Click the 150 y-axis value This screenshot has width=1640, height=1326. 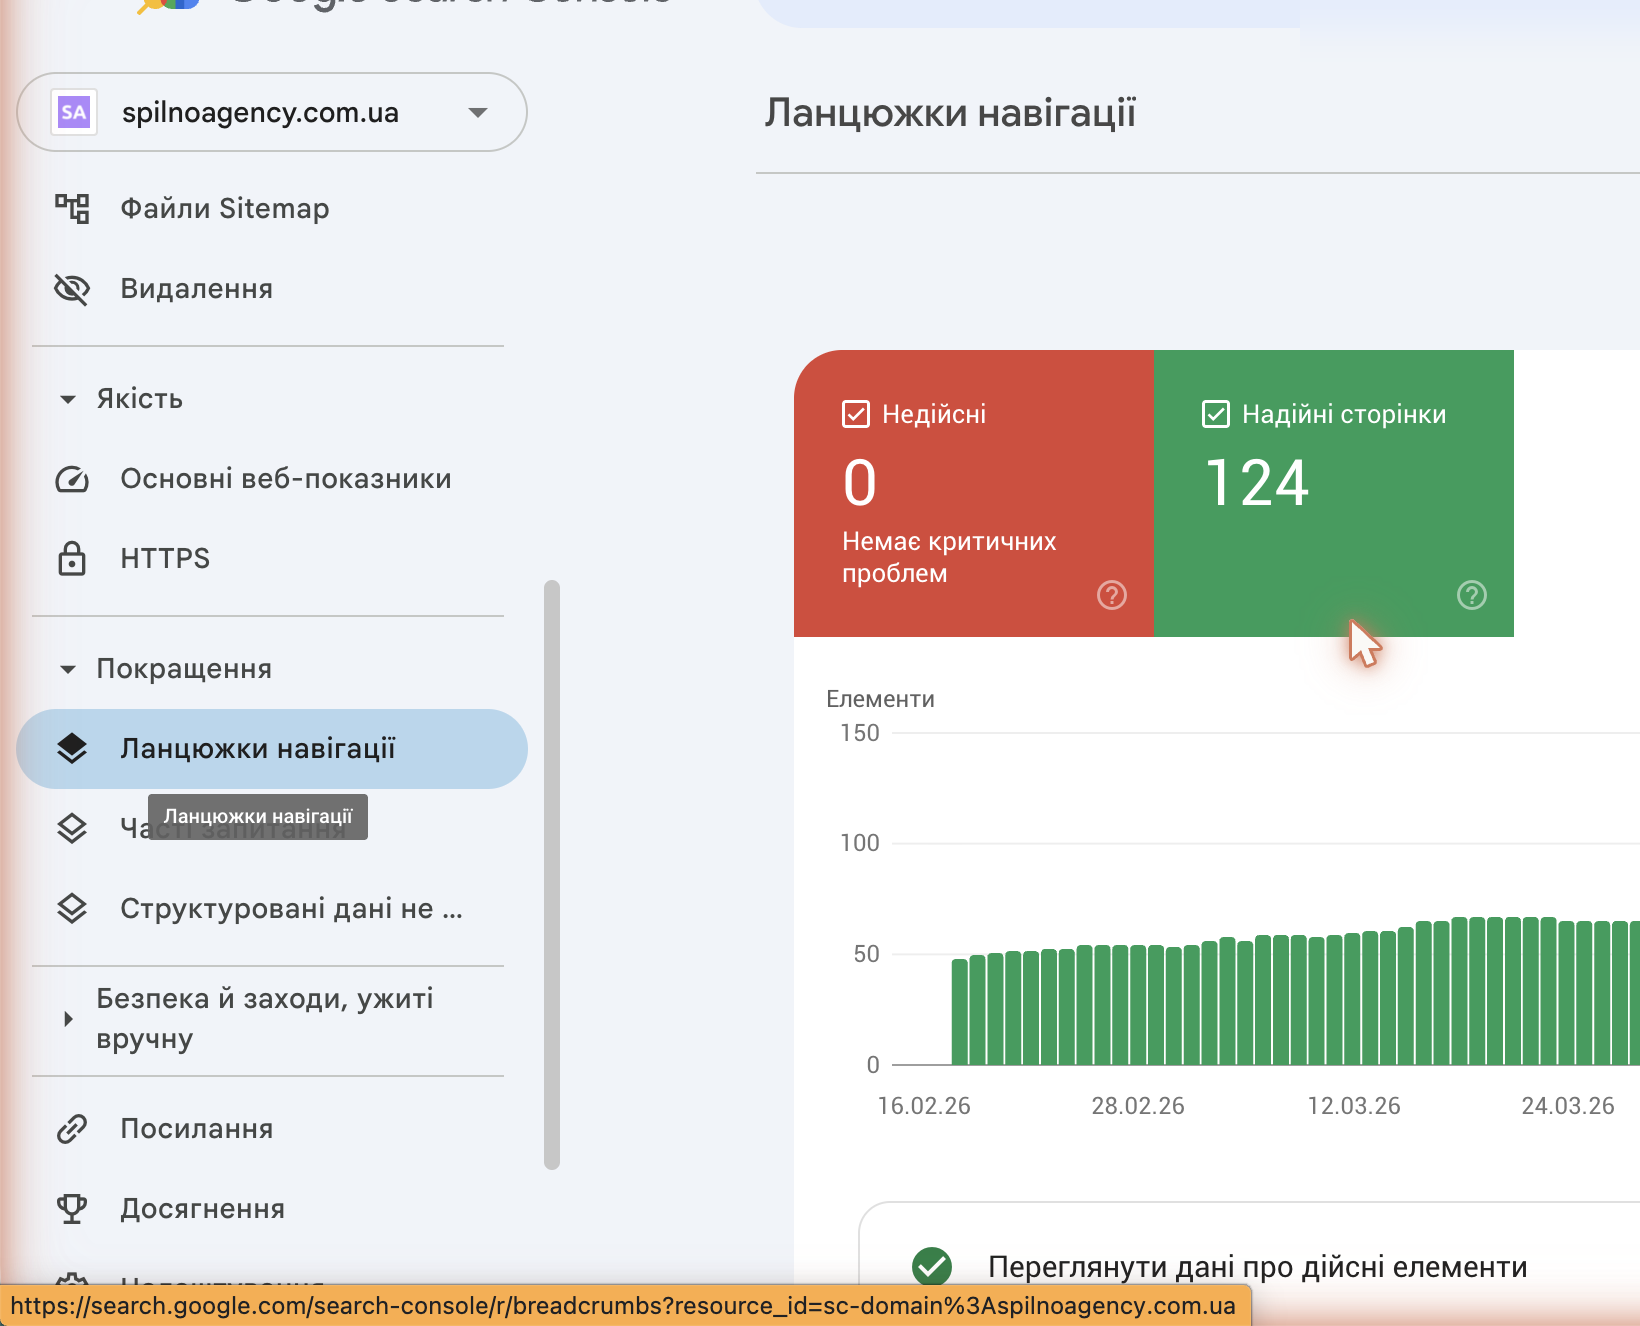[860, 733]
